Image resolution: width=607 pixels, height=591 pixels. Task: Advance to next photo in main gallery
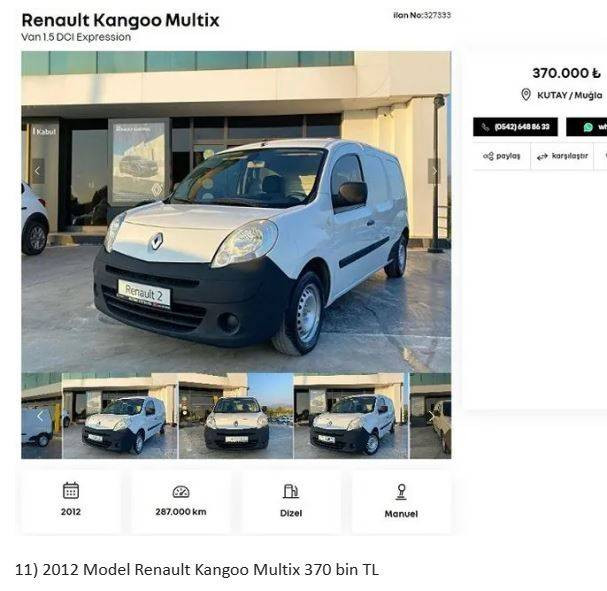pyautogui.click(x=434, y=171)
